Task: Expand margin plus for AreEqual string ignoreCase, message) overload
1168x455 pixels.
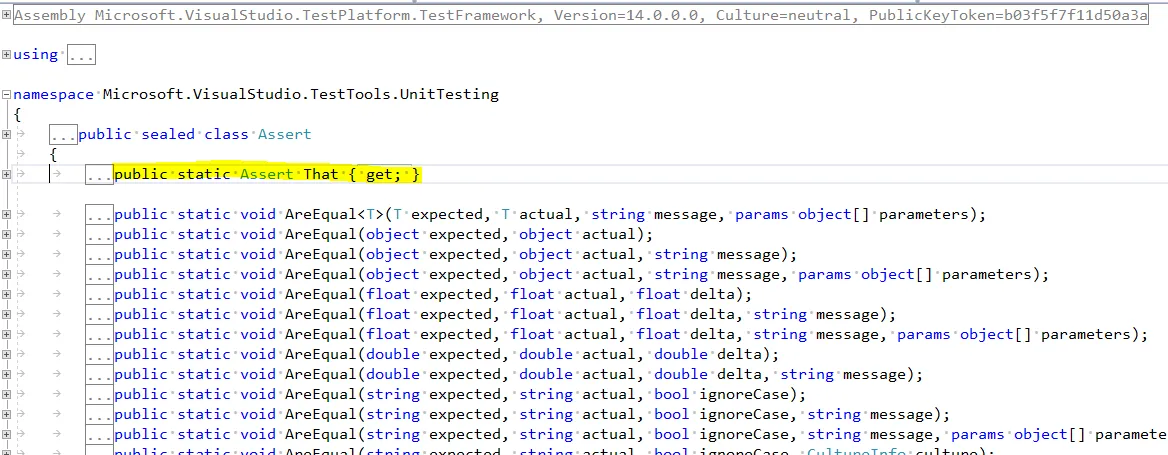Action: pyautogui.click(x=6, y=414)
